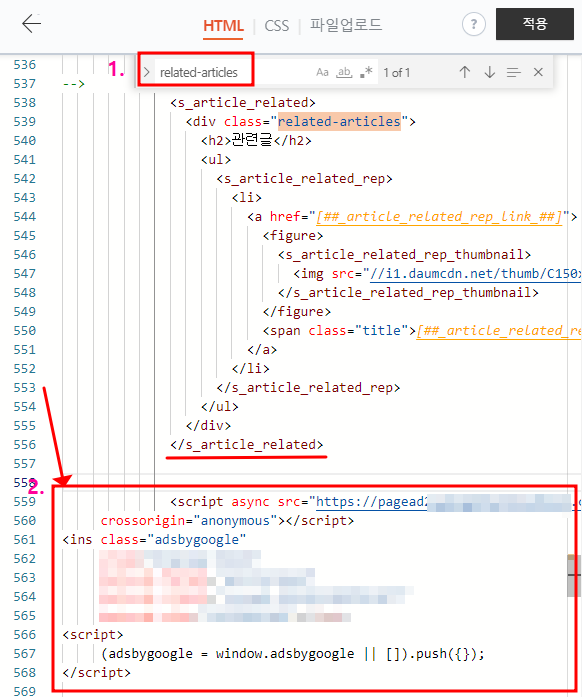Open the CSS tab
The image size is (582, 697).
pos(277,26)
